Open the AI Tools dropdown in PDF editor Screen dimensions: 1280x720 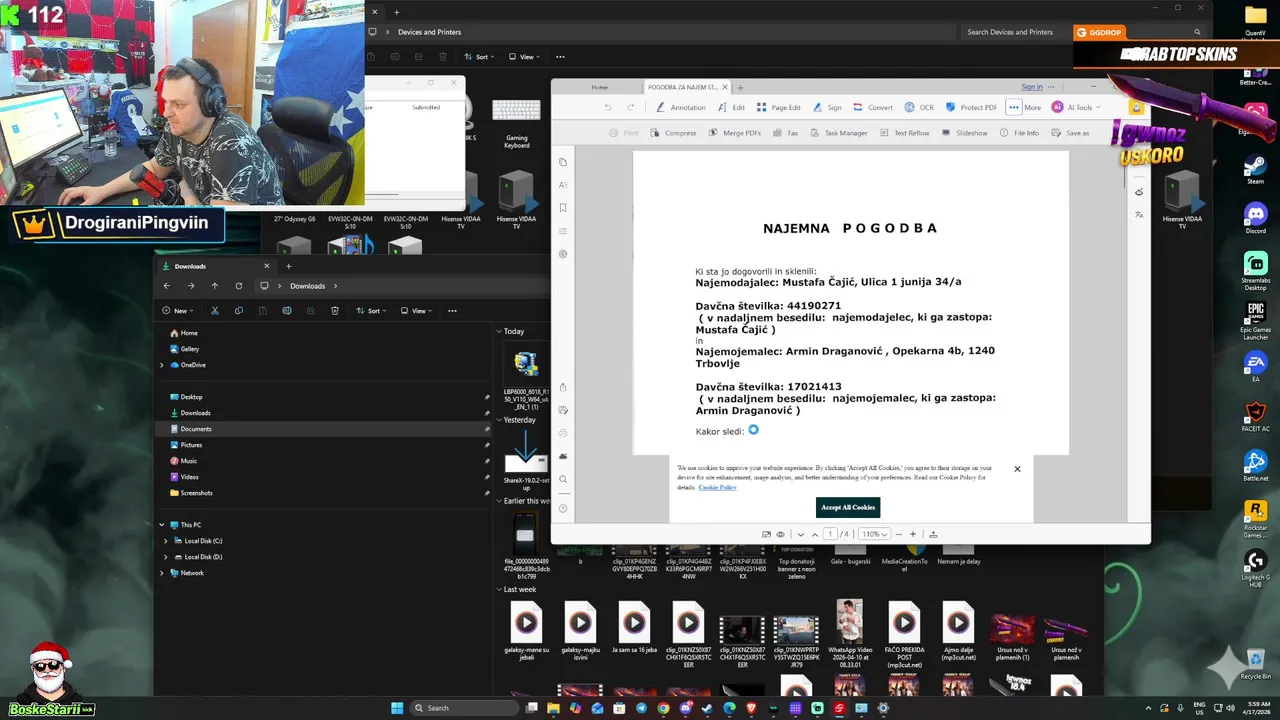(1075, 107)
